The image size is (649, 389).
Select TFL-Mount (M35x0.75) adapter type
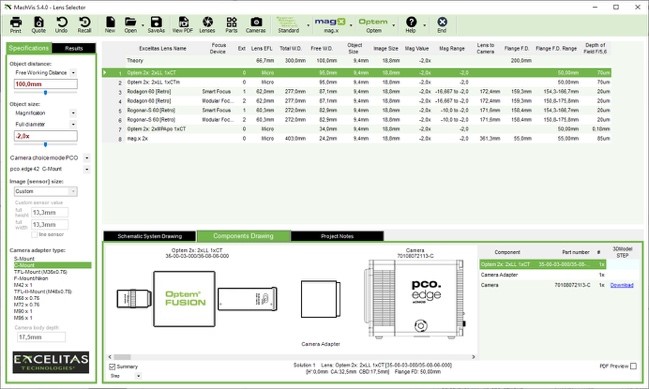tap(41, 272)
